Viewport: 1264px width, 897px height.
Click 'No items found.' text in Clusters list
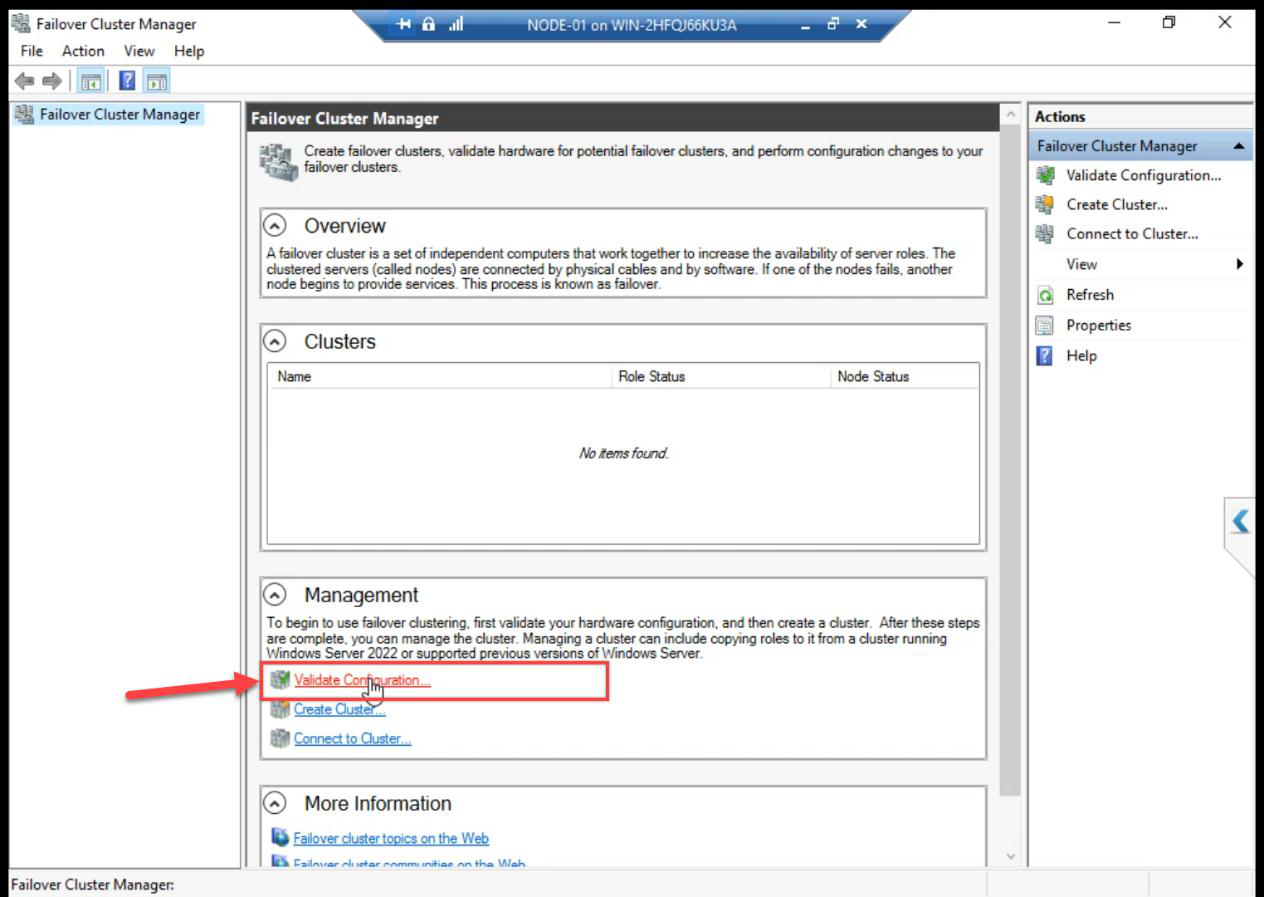click(x=623, y=453)
